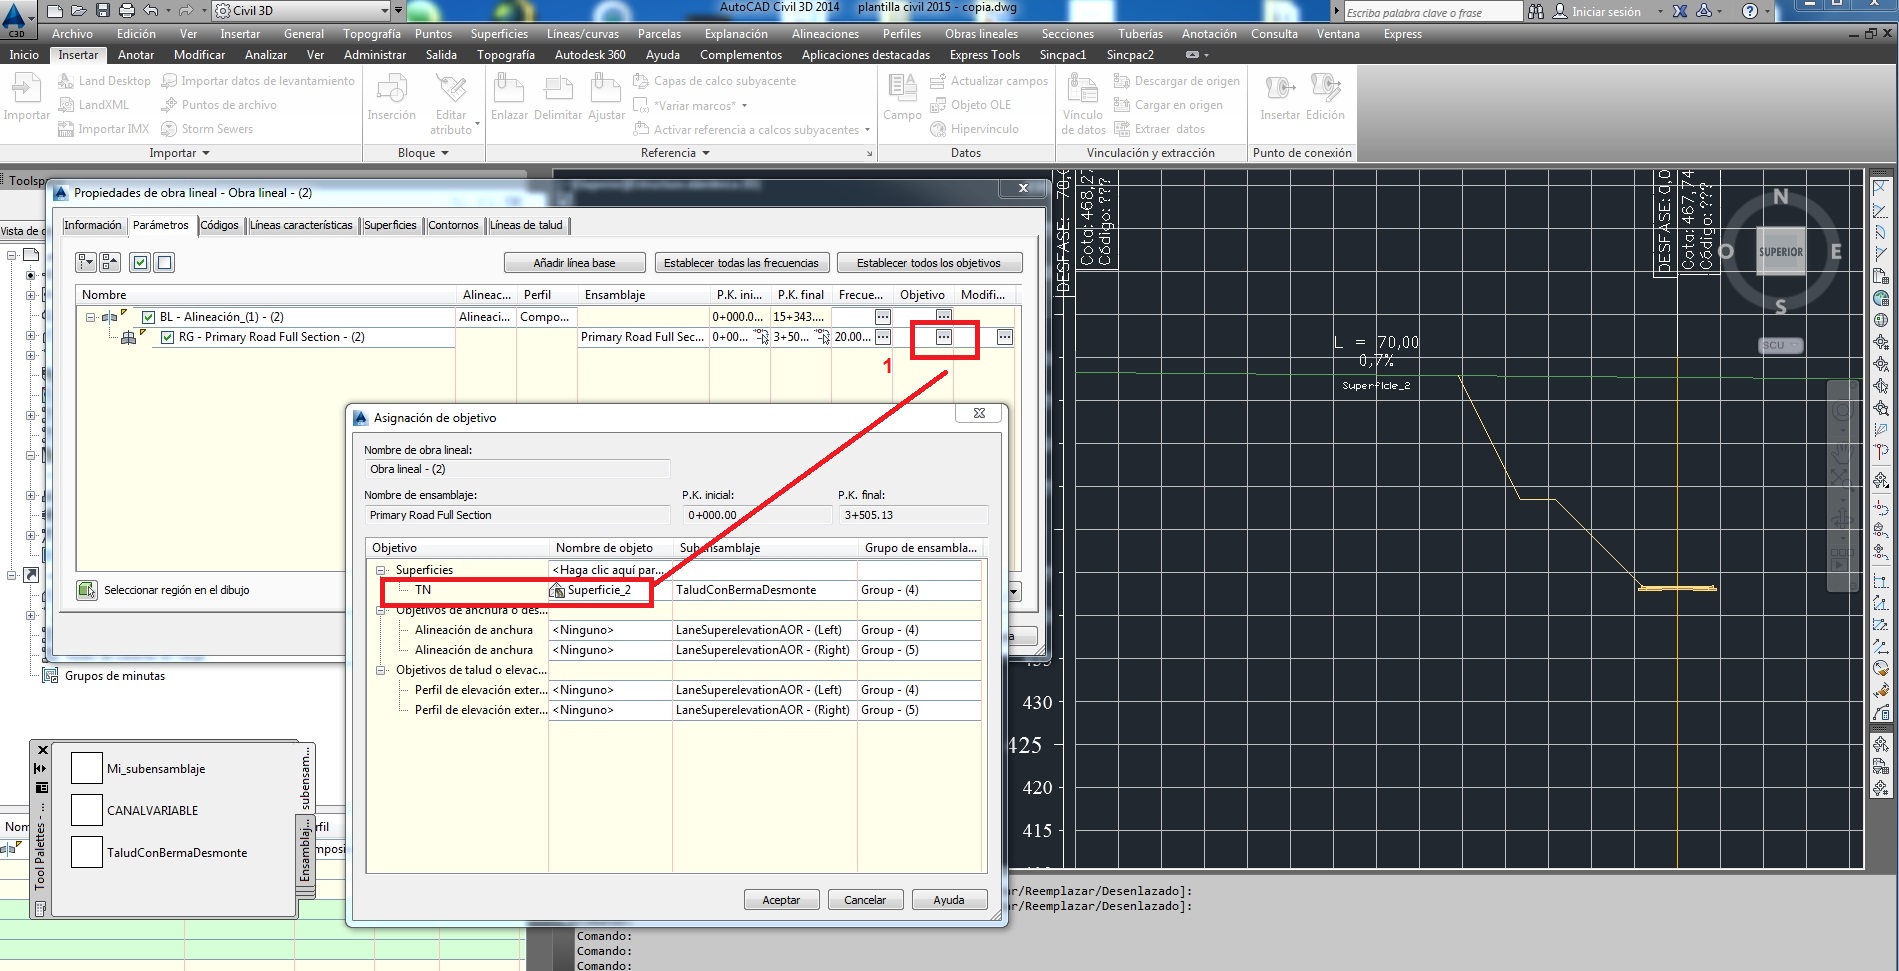This screenshot has width=1899, height=971.
Task: Switch to the Códigos tab
Action: 220,225
